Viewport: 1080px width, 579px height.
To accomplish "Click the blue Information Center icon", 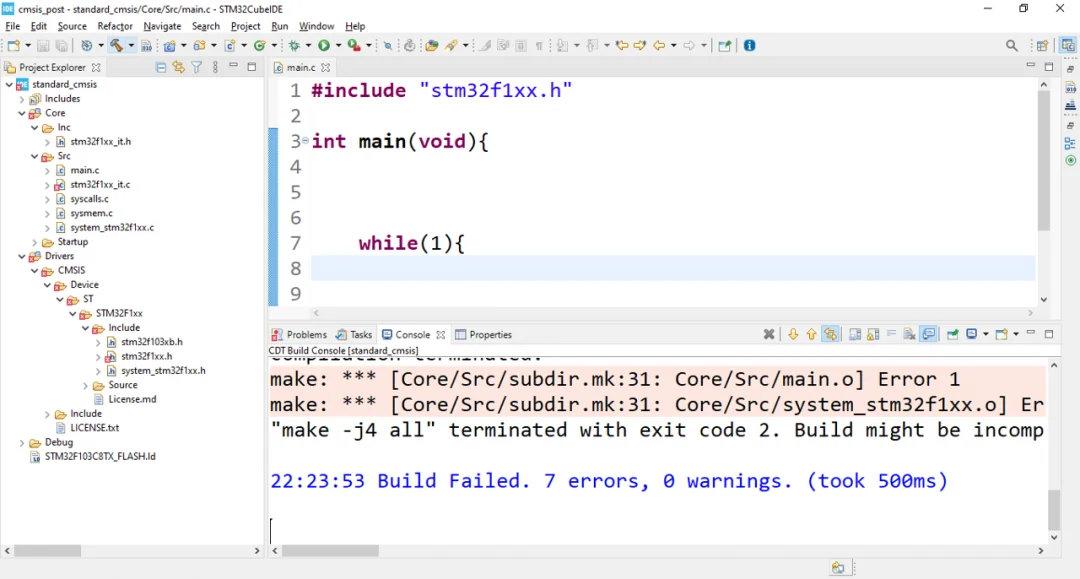I will (749, 45).
